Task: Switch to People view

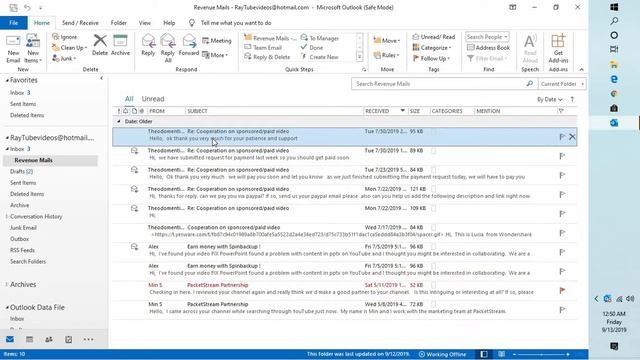Action: (x=49, y=339)
